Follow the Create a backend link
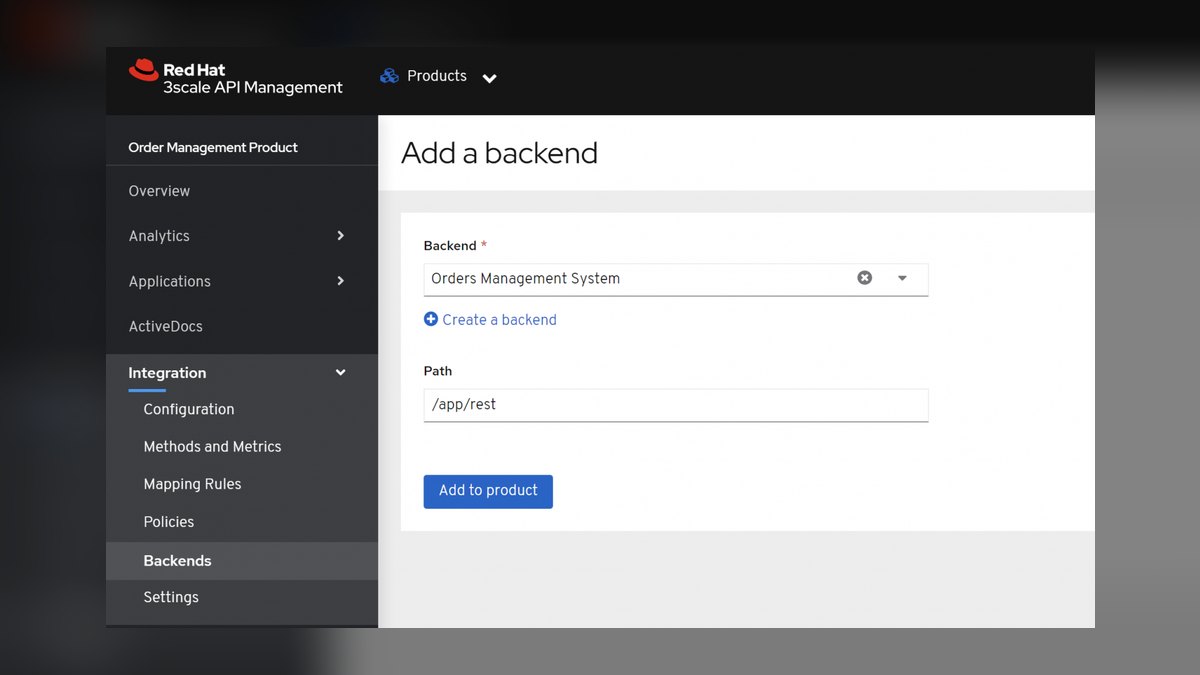This screenshot has width=1200, height=675. 499,320
